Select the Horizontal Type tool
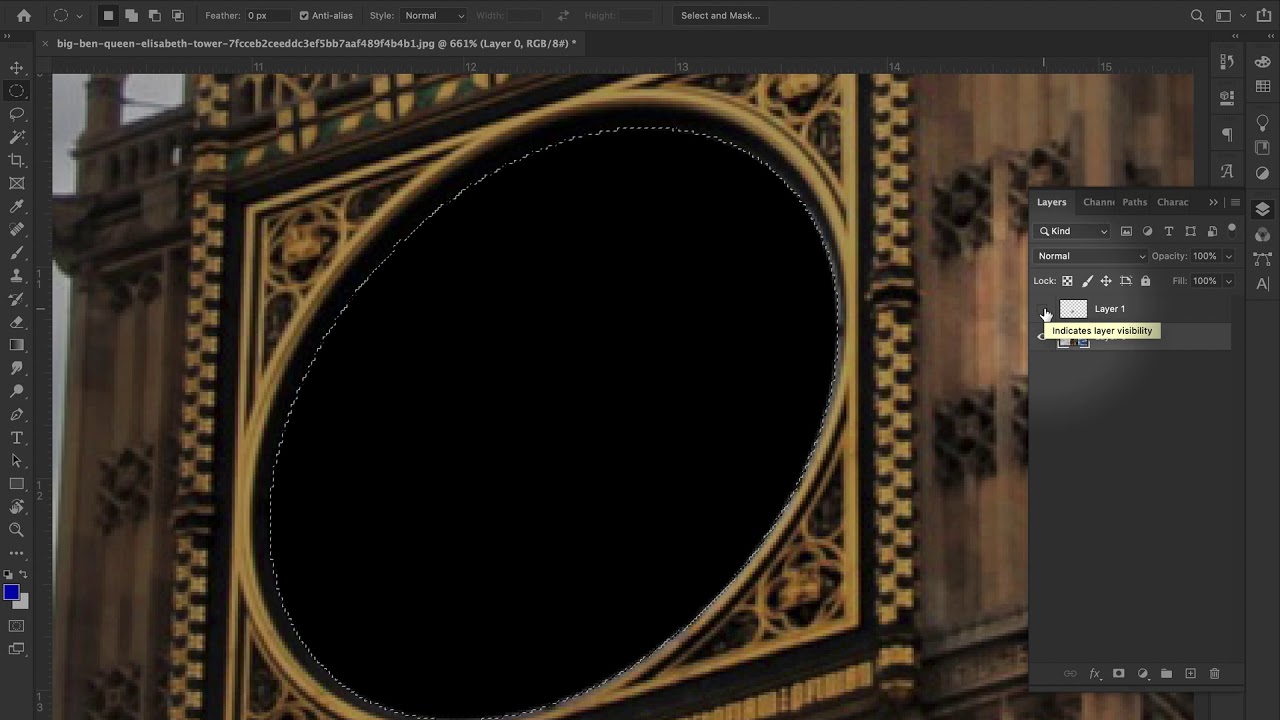1280x720 pixels. coord(17,438)
